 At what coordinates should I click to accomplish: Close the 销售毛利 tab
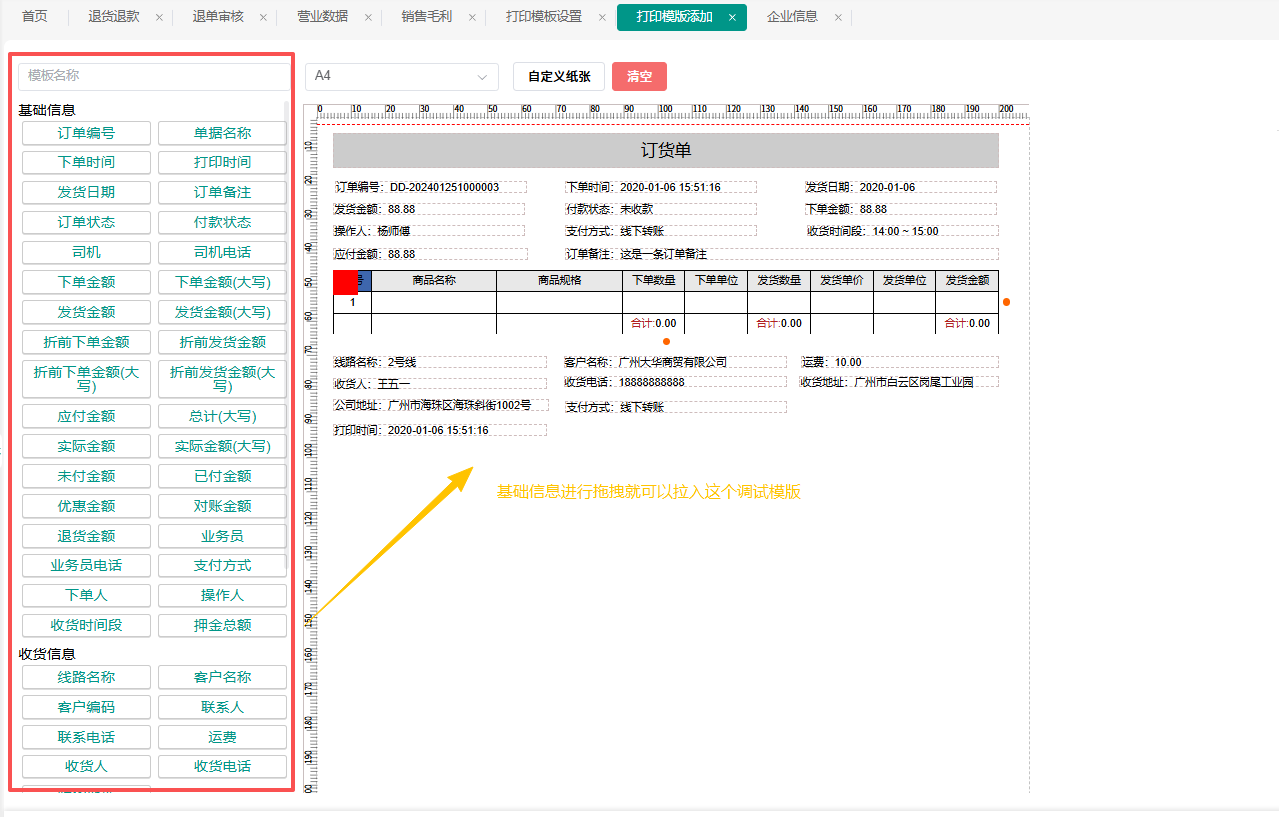pyautogui.click(x=471, y=17)
